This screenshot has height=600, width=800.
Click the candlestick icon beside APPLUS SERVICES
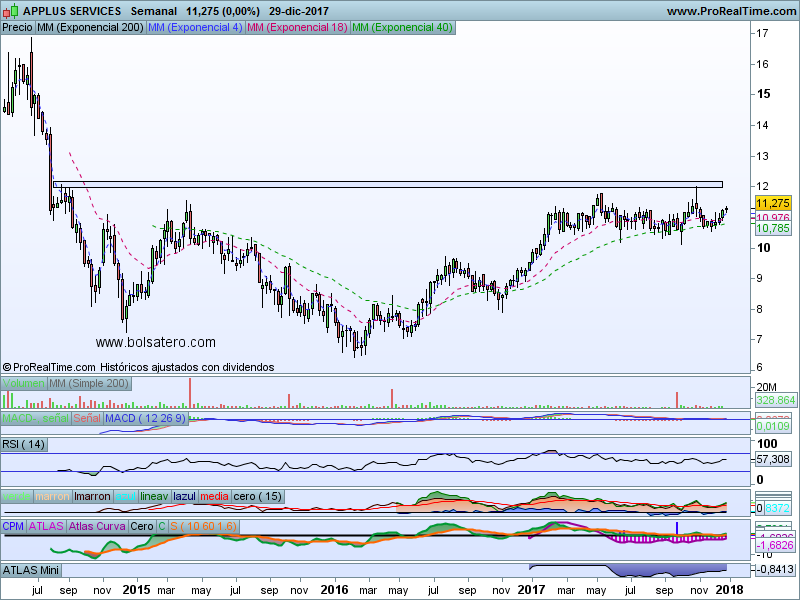11,11
